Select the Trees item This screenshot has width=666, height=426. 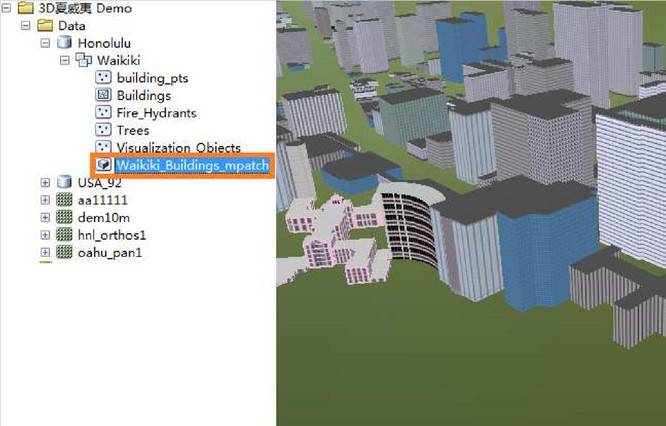click(133, 130)
